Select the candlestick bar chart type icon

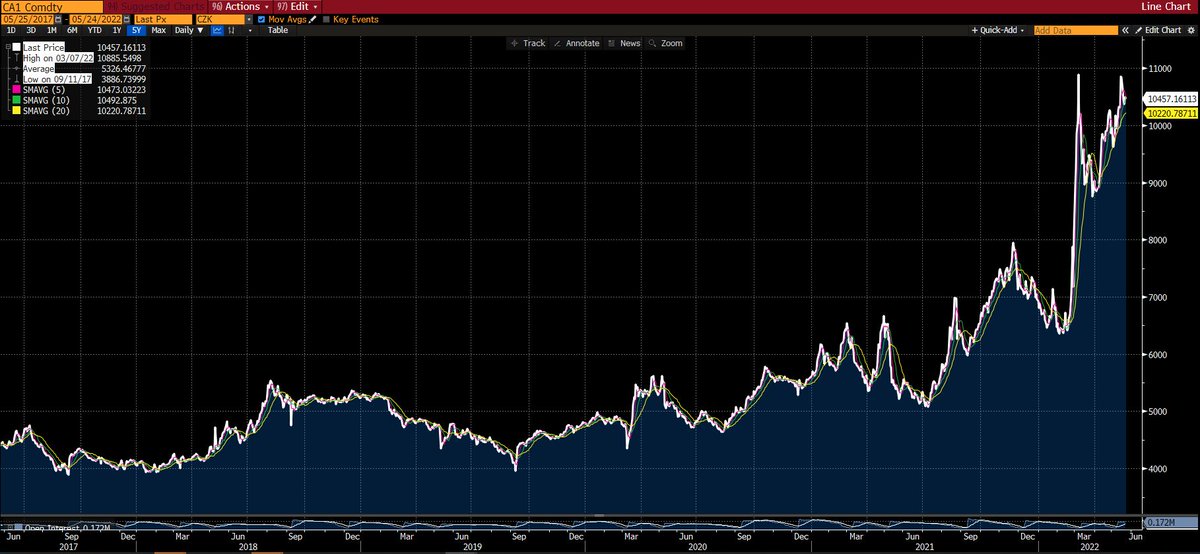pyautogui.click(x=231, y=30)
